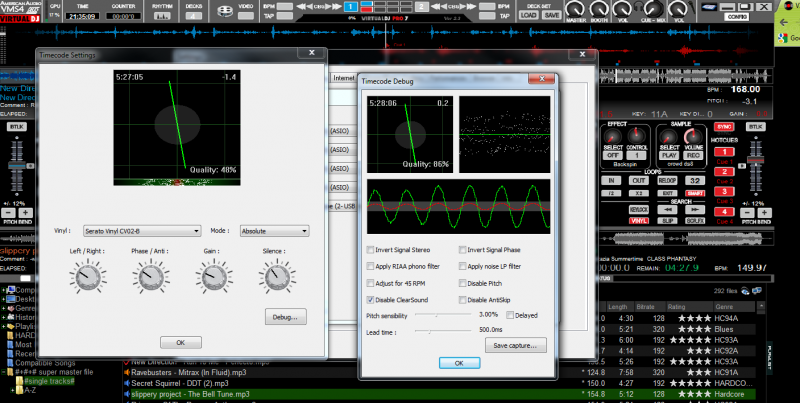The height and width of the screenshot is (403, 800).
Task: Check Apply RIAA phono filter
Action: [x=372, y=266]
